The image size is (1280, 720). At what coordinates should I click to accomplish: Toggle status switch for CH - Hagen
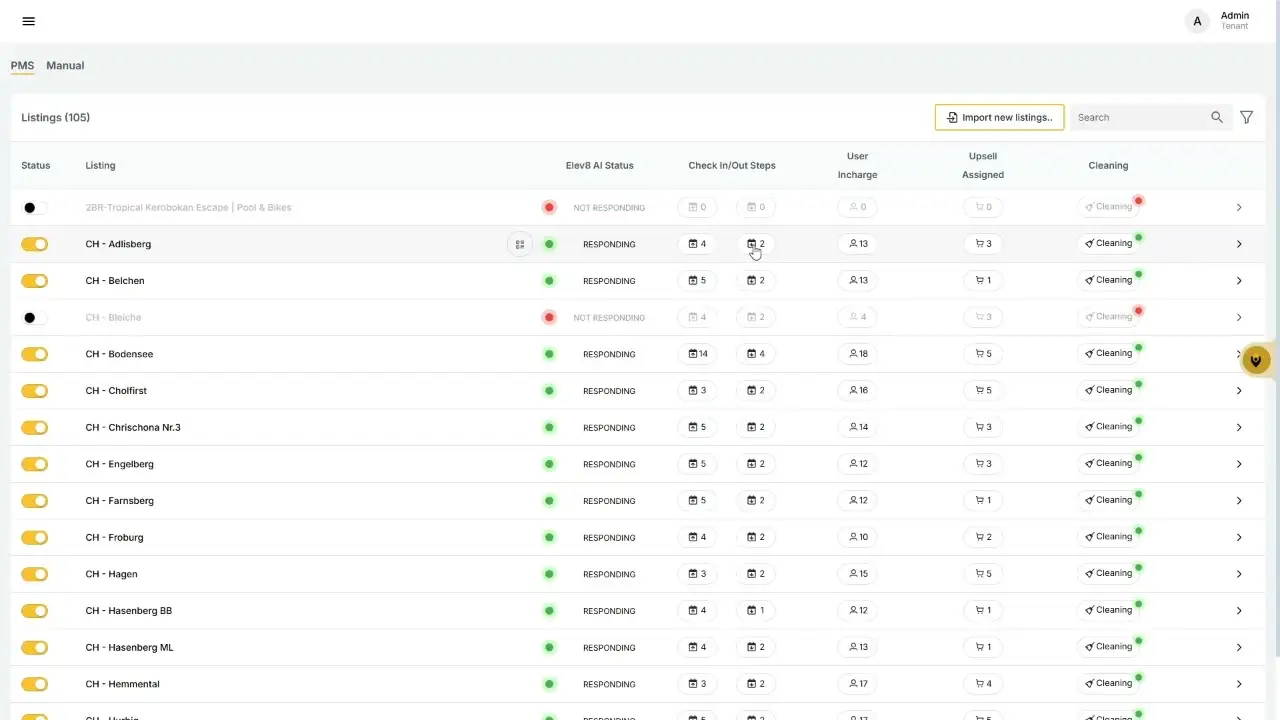(x=35, y=574)
